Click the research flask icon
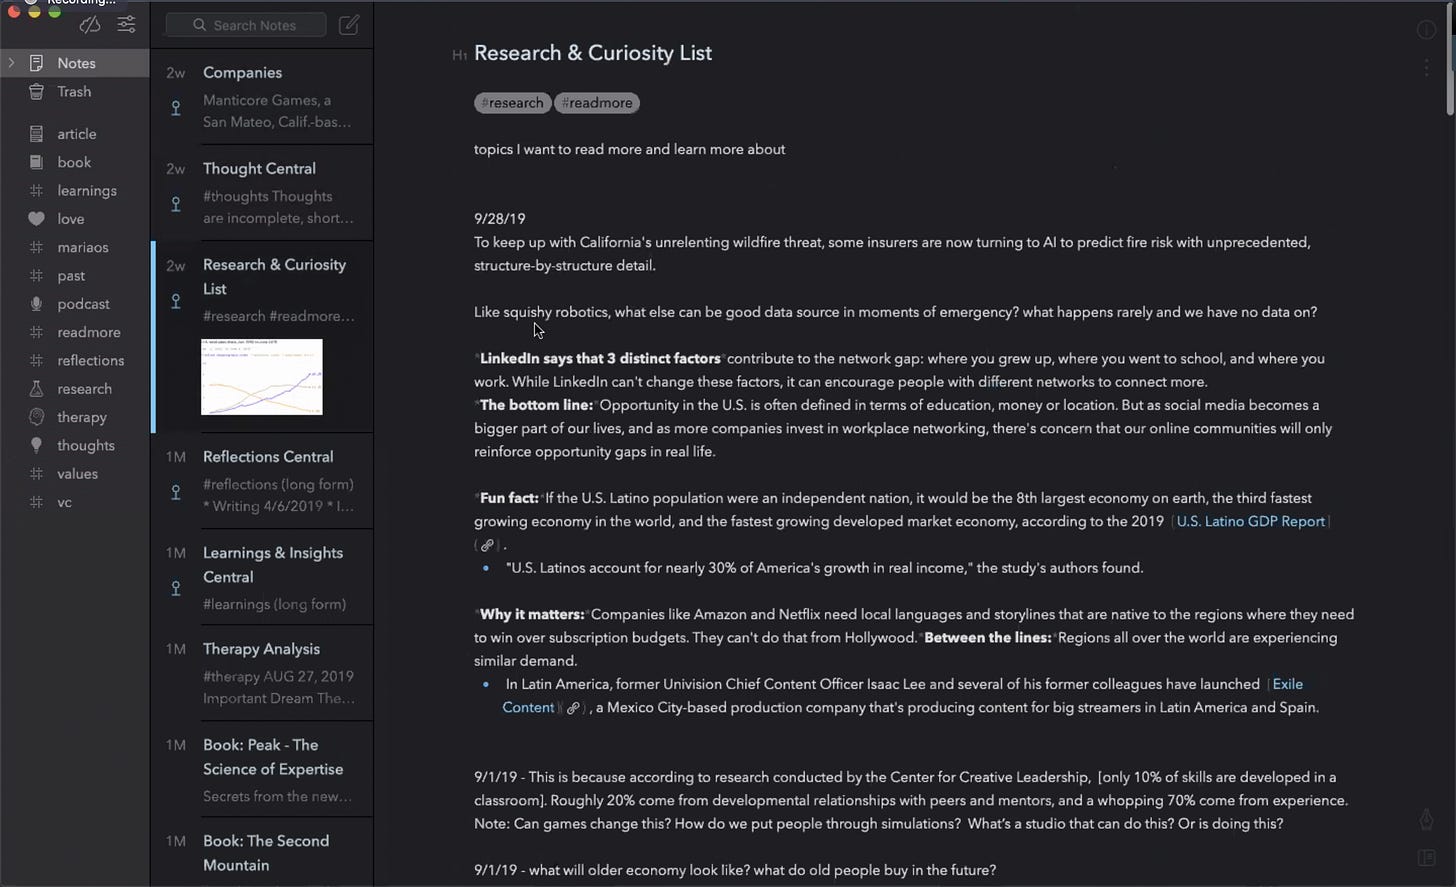This screenshot has width=1456, height=887. [x=36, y=389]
